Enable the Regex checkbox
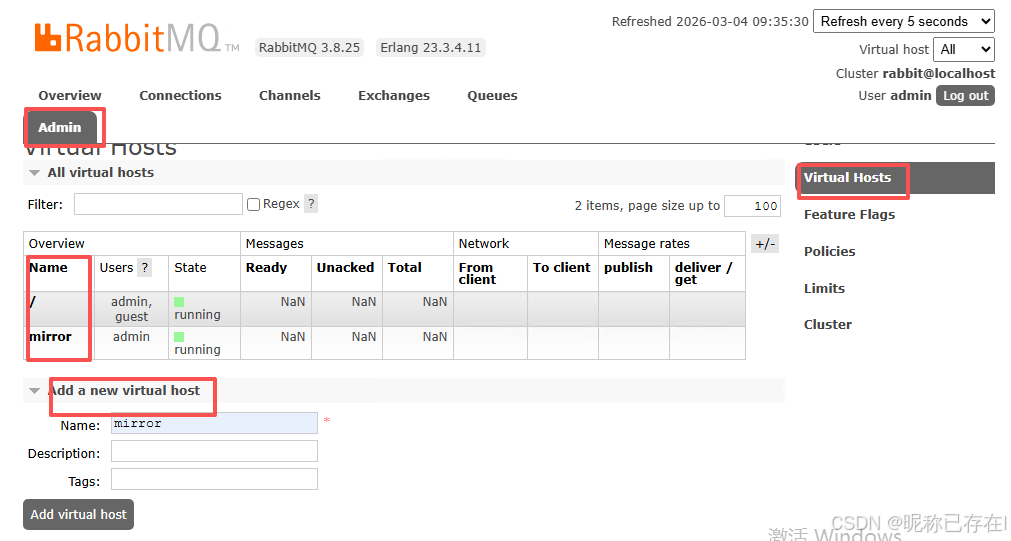 [253, 204]
